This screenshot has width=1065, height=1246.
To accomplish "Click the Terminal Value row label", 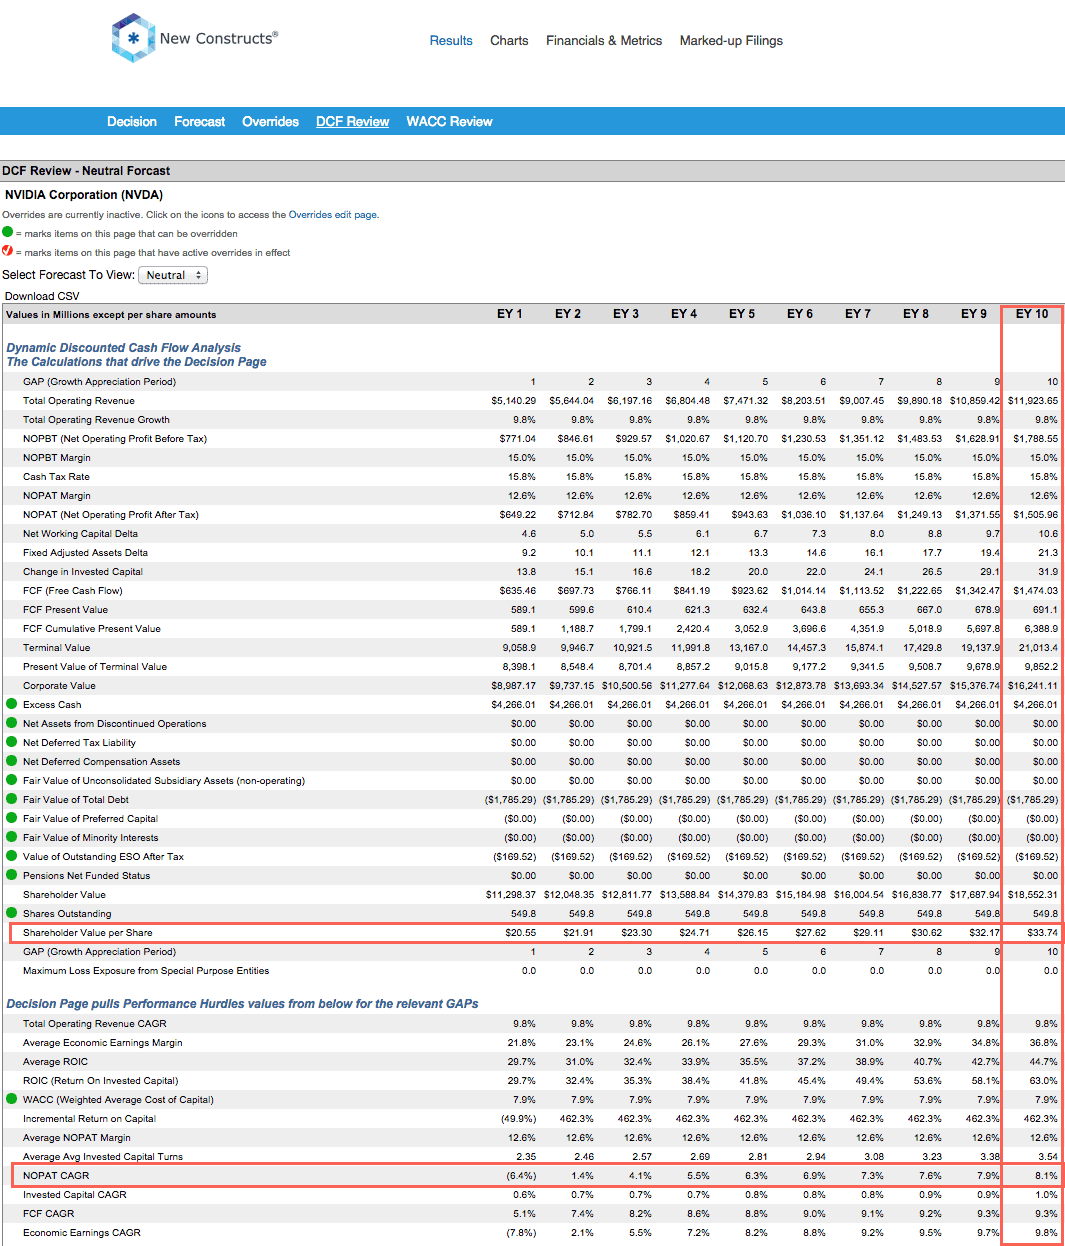I will [56, 648].
